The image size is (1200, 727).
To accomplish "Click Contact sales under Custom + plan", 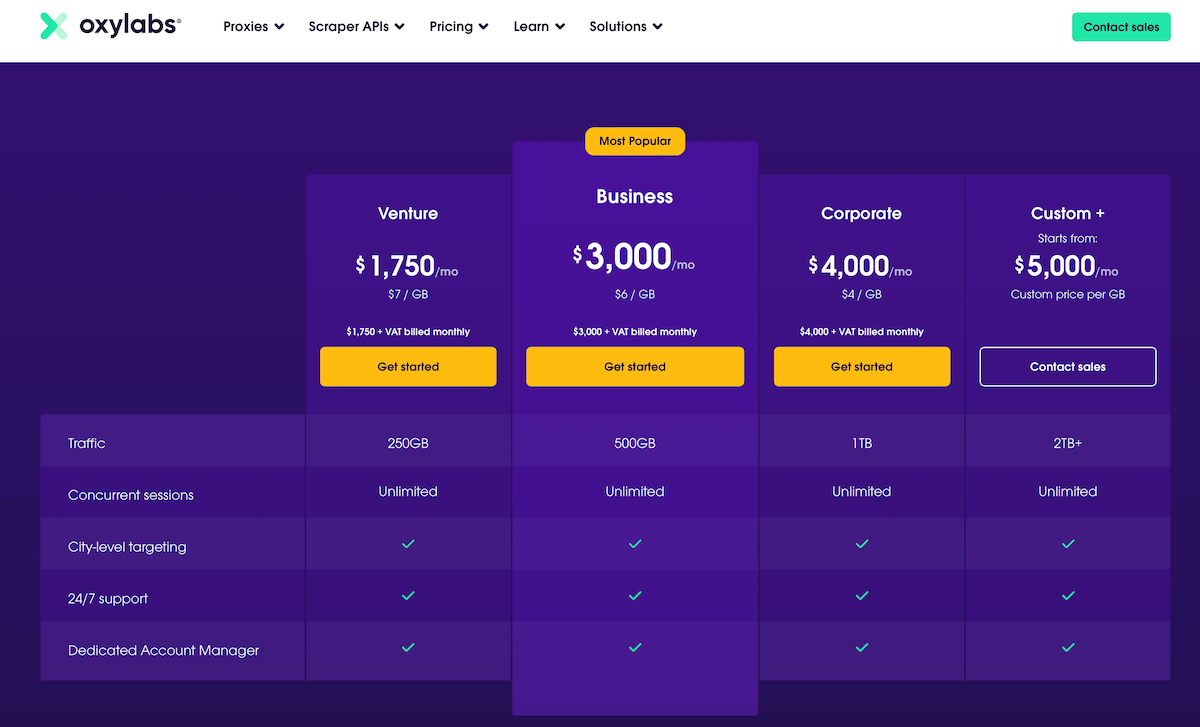I will 1068,367.
